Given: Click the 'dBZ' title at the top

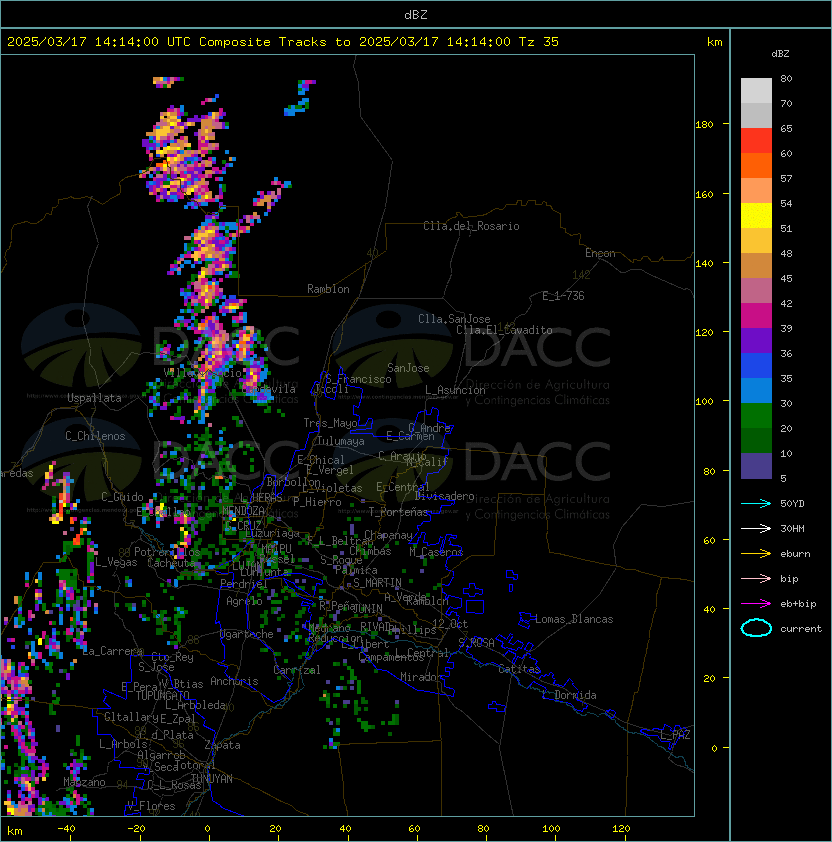Looking at the screenshot, I should click(x=416, y=15).
